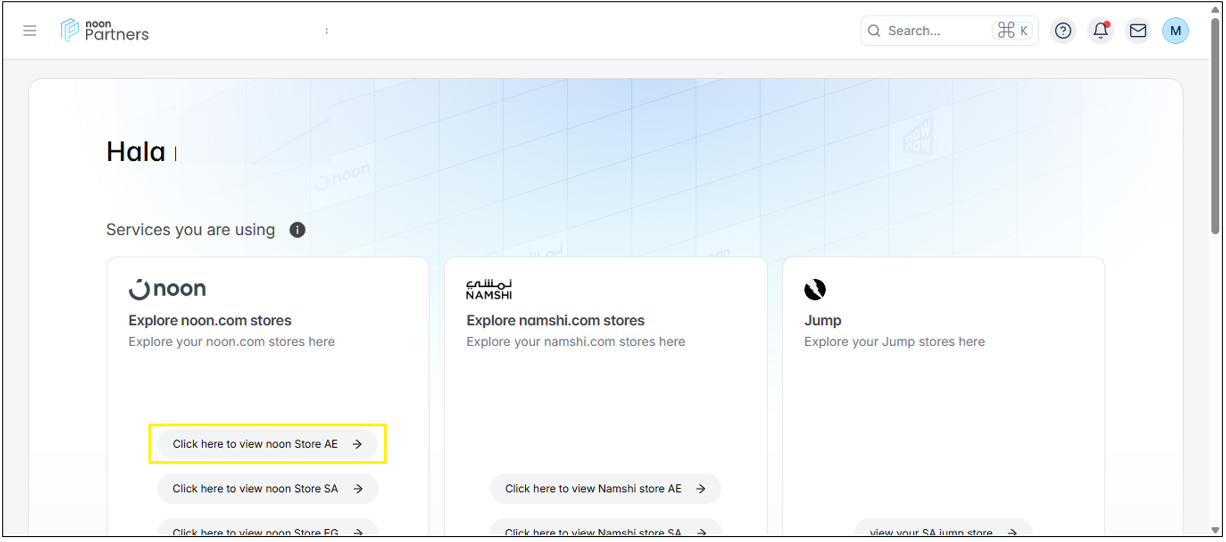Click here to view noon Store AE
Viewport: 1226px width, 542px height.
(x=267, y=444)
